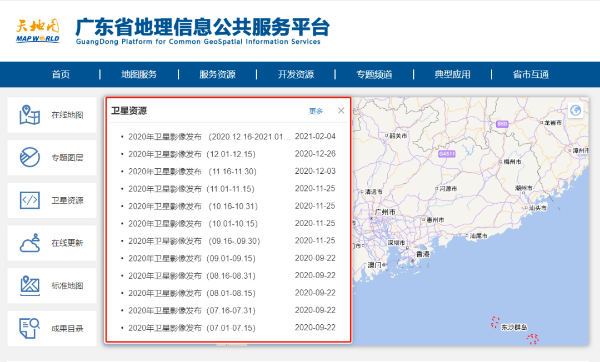Open the (12.01-12.15) satellite image release

click(192, 154)
